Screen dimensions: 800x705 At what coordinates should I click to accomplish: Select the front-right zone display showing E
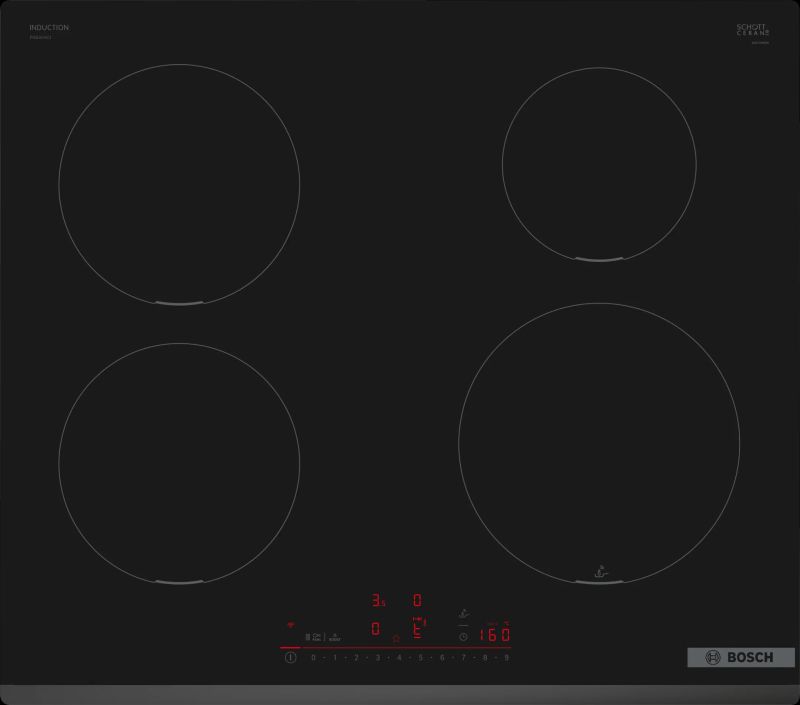[x=418, y=628]
